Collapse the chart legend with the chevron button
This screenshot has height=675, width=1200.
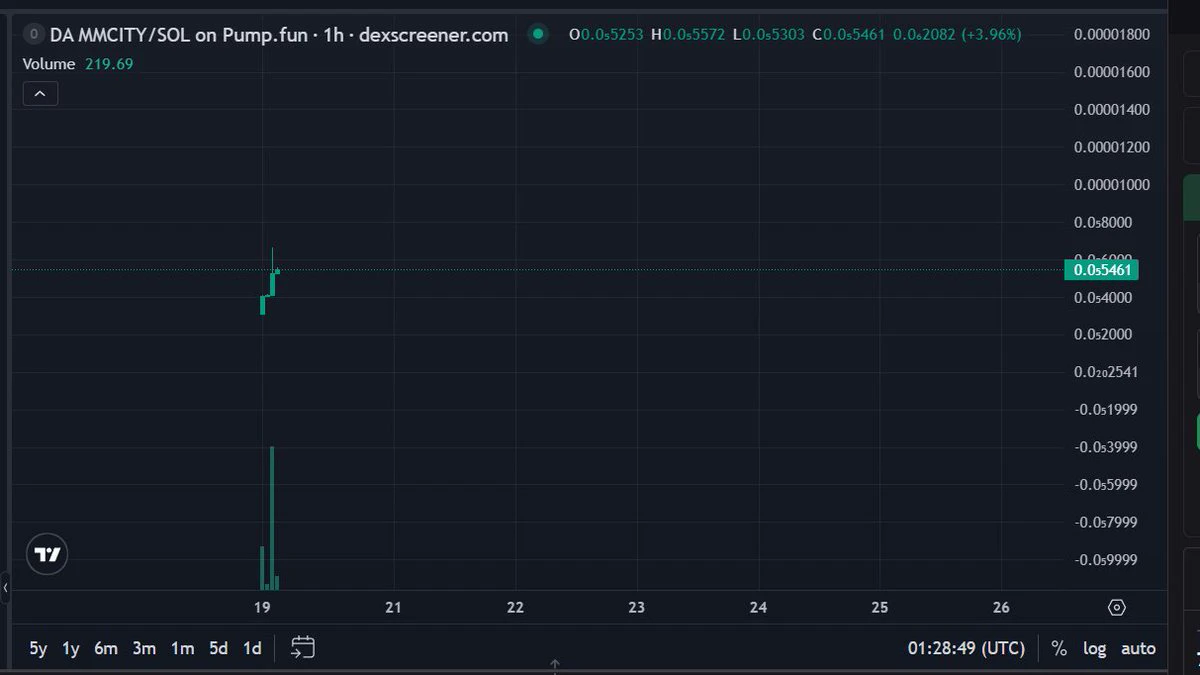coord(40,94)
